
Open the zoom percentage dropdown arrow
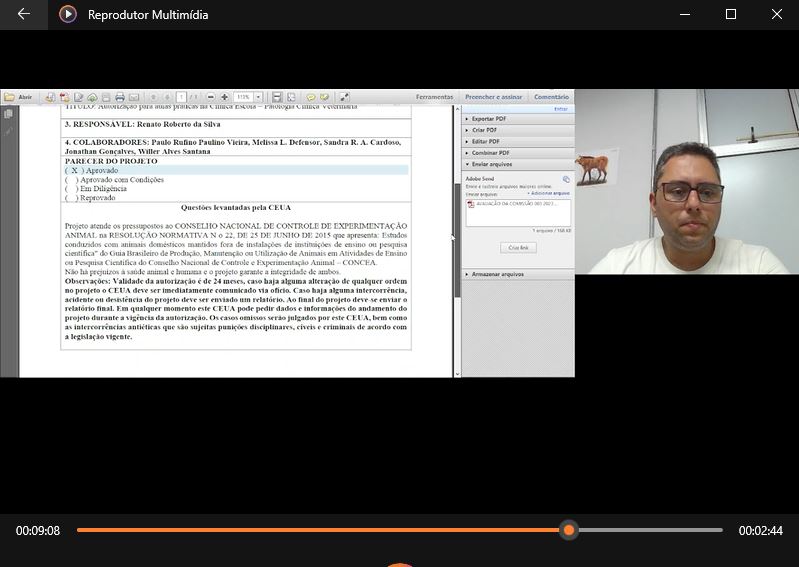click(x=258, y=97)
